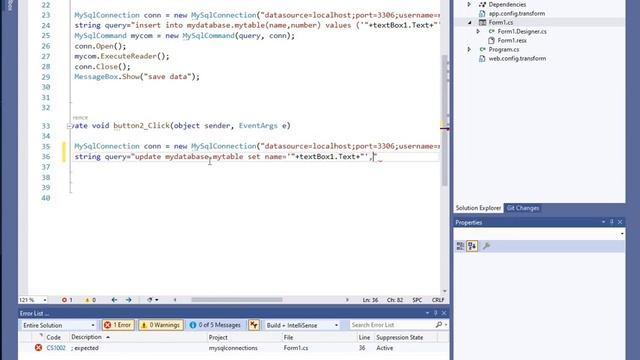Click the Alphabetical sort icon in Properties
The width and height of the screenshot is (640, 360).
click(472, 246)
